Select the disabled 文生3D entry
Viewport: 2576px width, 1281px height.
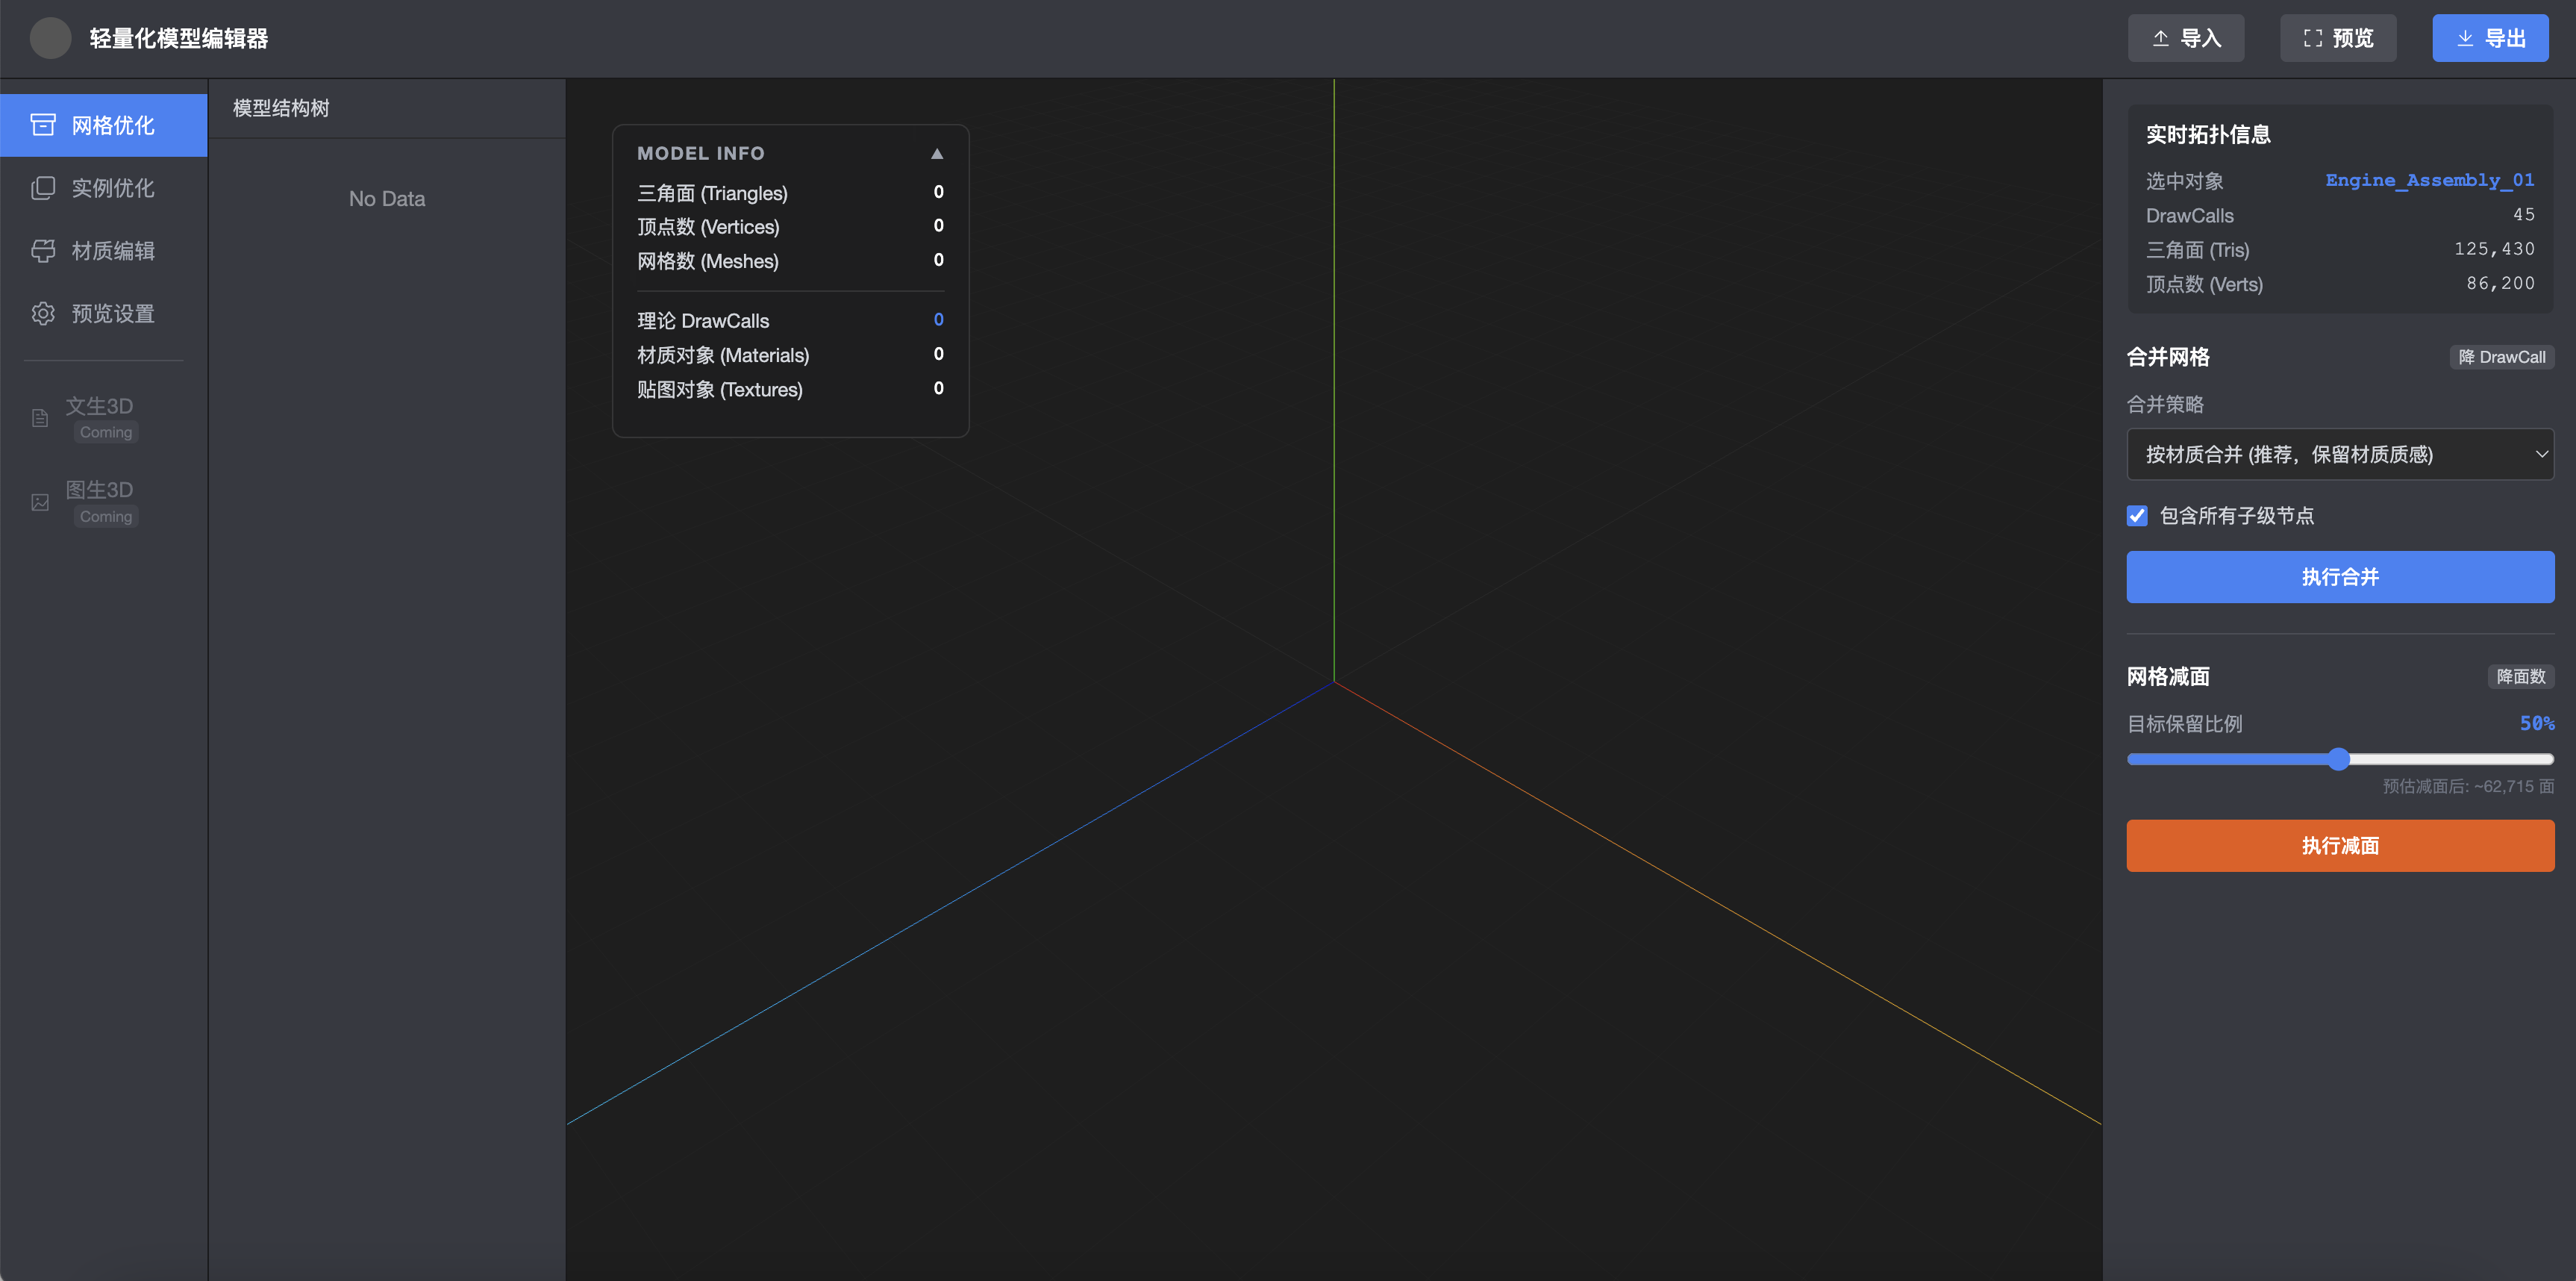click(x=104, y=418)
